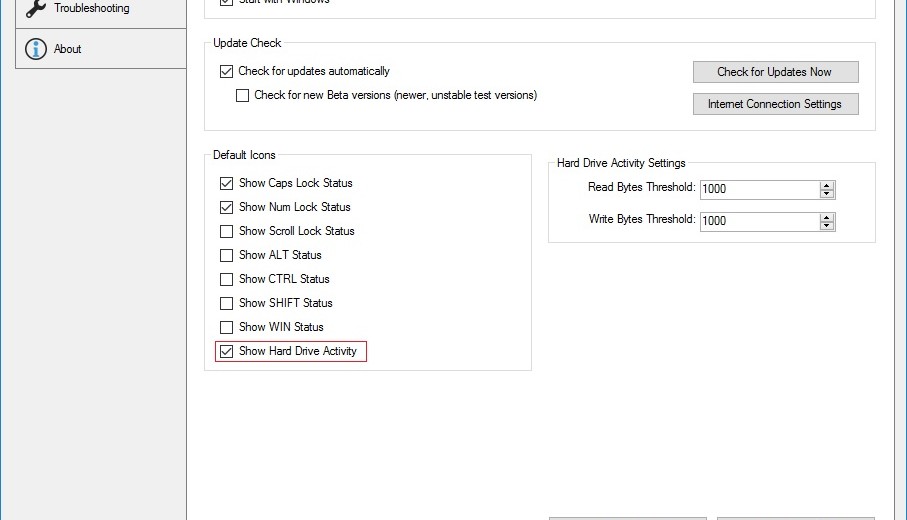Screen dimensions: 907x520
Task: Click the Troubleshooting wrench icon
Action: [x=36, y=9]
